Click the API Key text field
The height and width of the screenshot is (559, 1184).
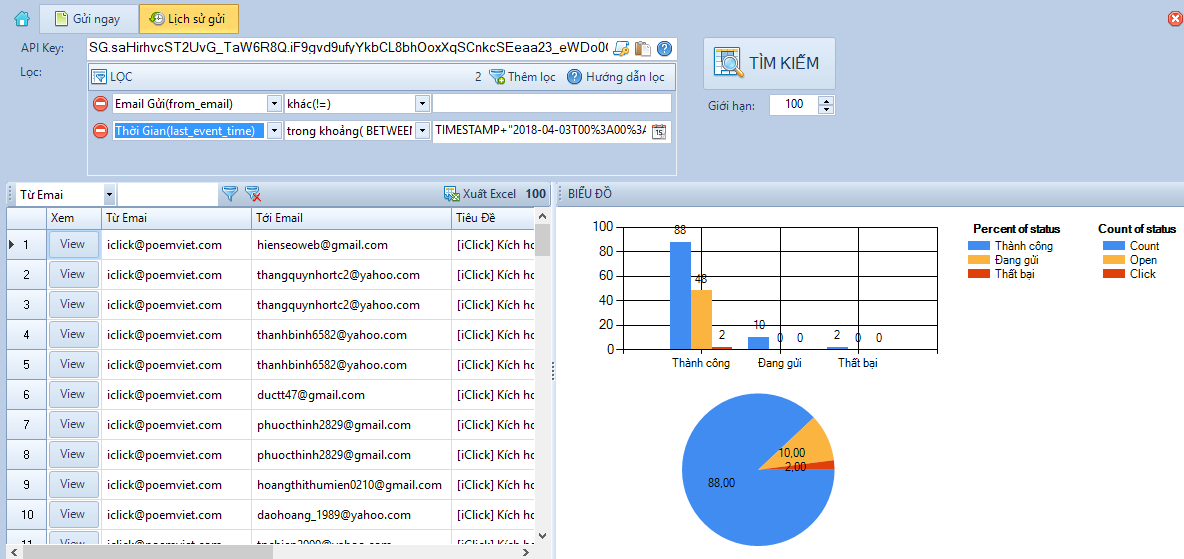[347, 48]
